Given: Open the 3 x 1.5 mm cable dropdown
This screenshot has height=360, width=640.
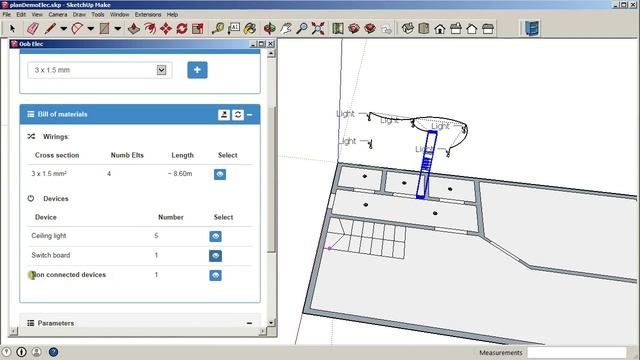Looking at the screenshot, I should [100, 70].
